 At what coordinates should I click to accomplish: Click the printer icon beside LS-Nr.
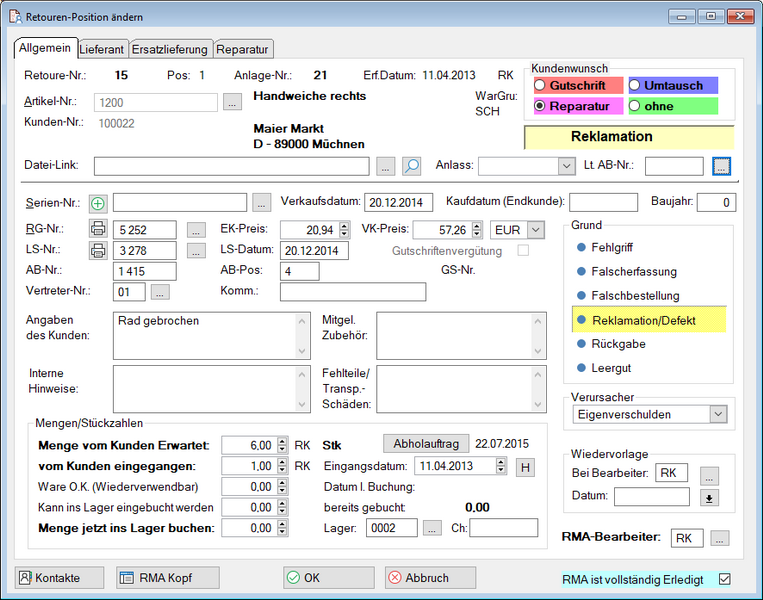[x=98, y=250]
